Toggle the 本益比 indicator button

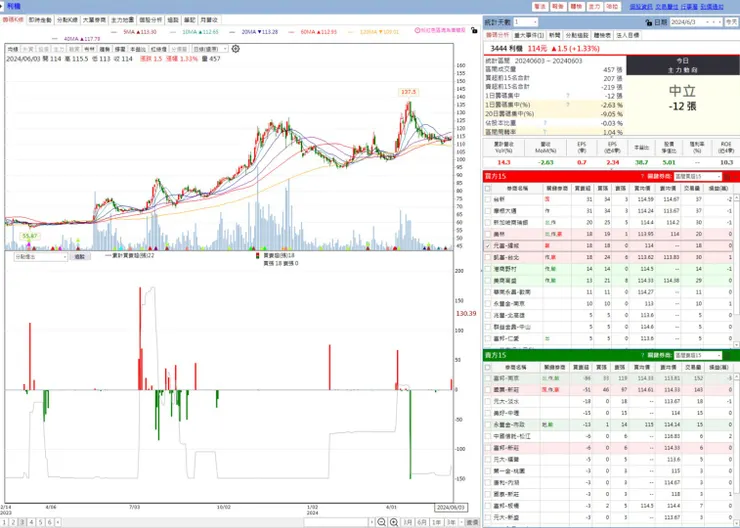[138, 49]
